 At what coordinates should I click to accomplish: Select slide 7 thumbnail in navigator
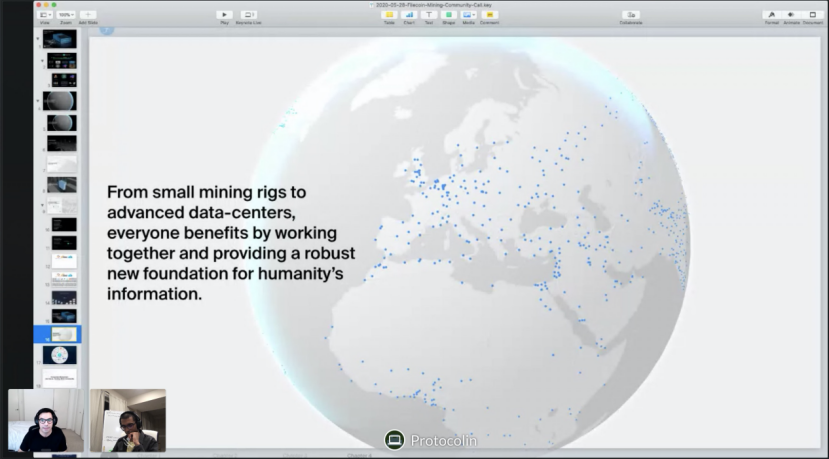[62, 164]
